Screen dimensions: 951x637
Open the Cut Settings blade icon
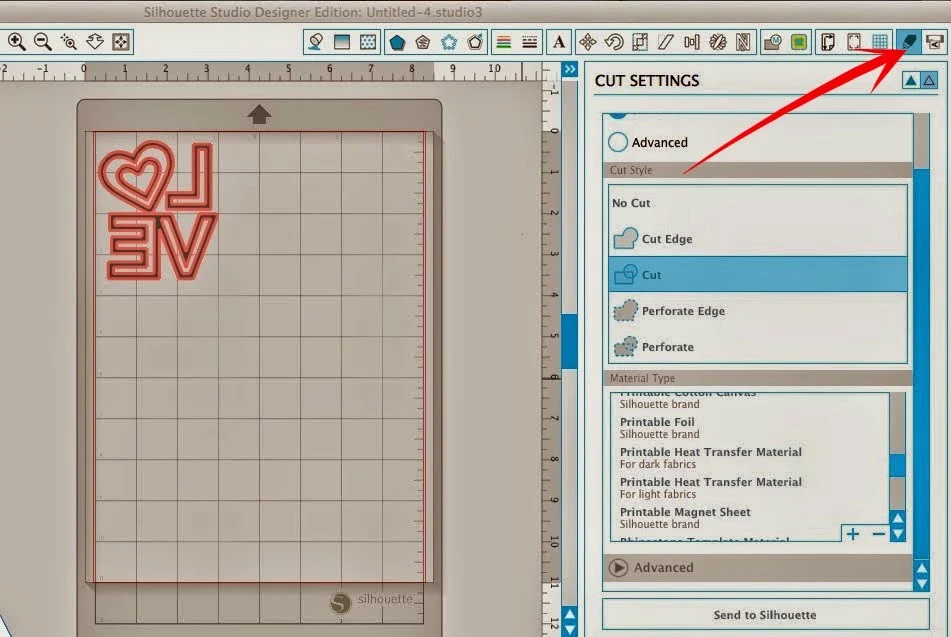pyautogui.click(x=909, y=42)
